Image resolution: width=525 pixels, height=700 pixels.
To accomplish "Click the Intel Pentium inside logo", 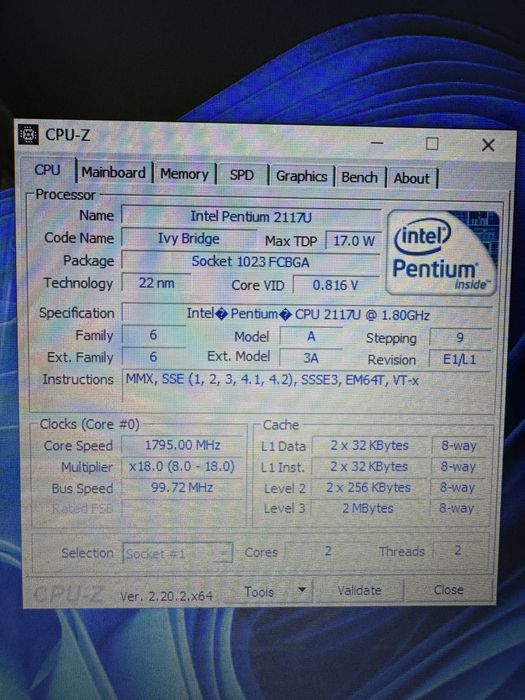I will (442, 253).
